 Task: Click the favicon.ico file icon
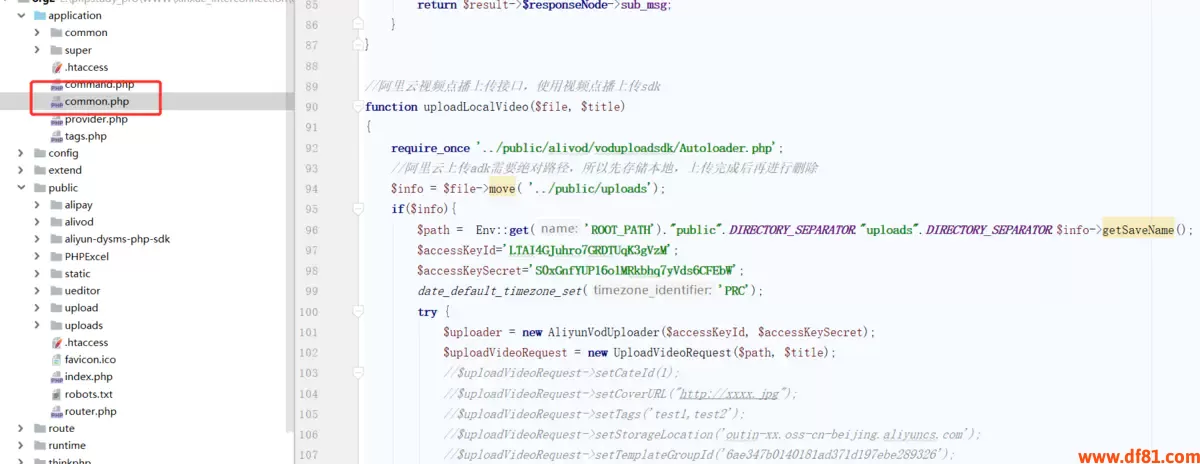coord(56,359)
